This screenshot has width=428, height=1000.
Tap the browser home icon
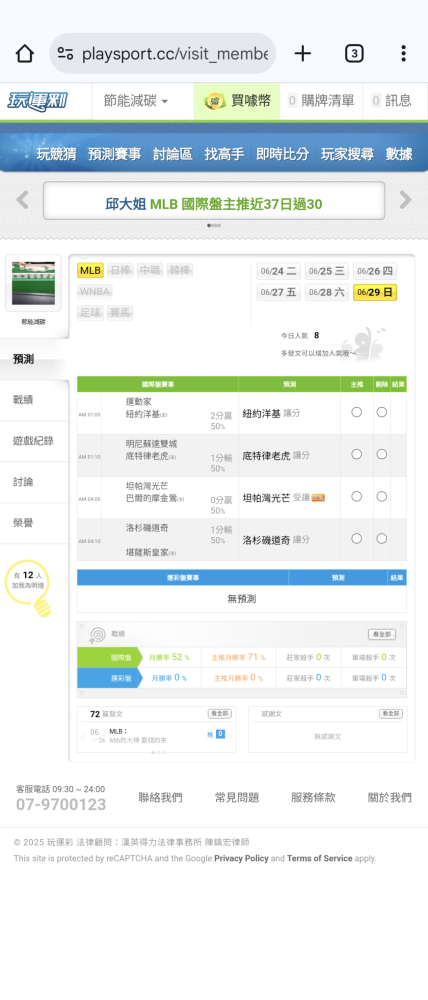(x=24, y=54)
